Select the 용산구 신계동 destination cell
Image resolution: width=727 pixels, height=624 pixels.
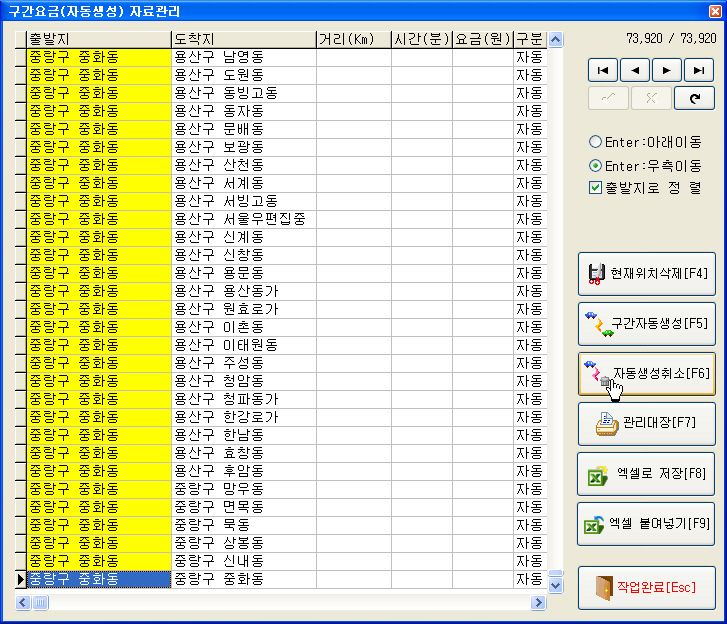244,238
